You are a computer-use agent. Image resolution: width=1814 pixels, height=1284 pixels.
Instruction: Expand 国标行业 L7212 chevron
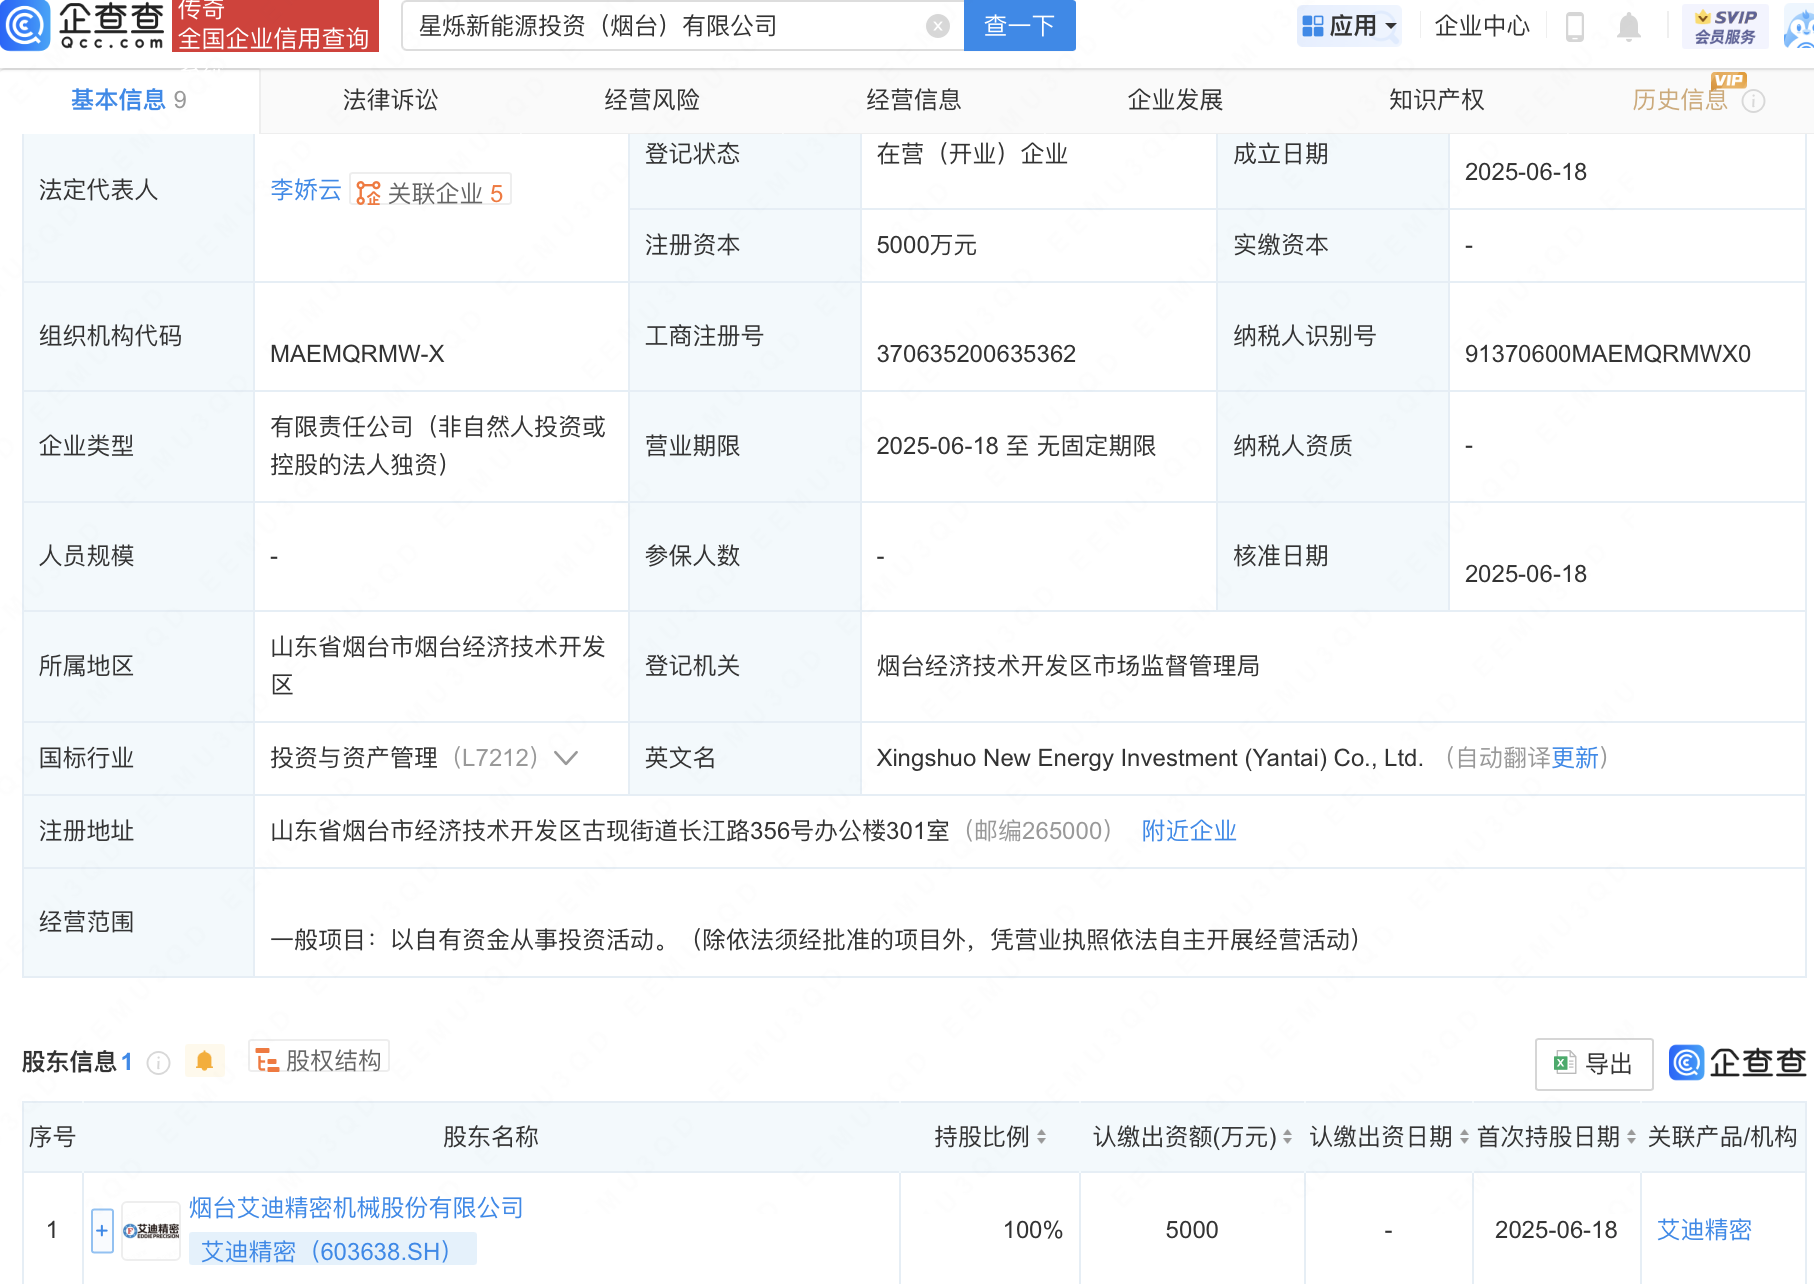tap(566, 758)
